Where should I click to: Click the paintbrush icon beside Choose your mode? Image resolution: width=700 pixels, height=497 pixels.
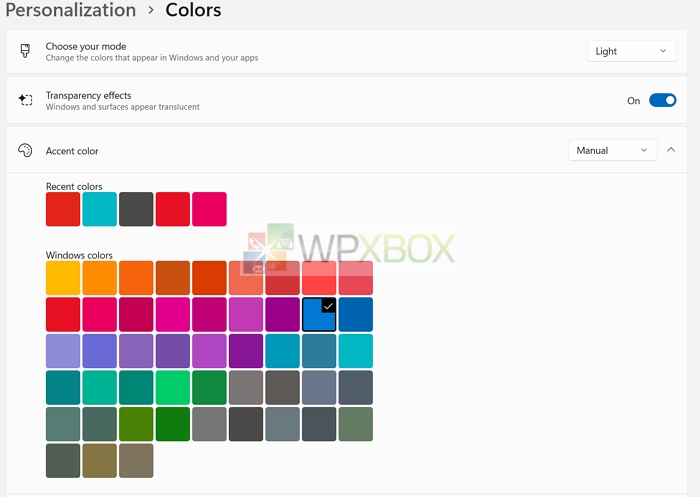(25, 51)
